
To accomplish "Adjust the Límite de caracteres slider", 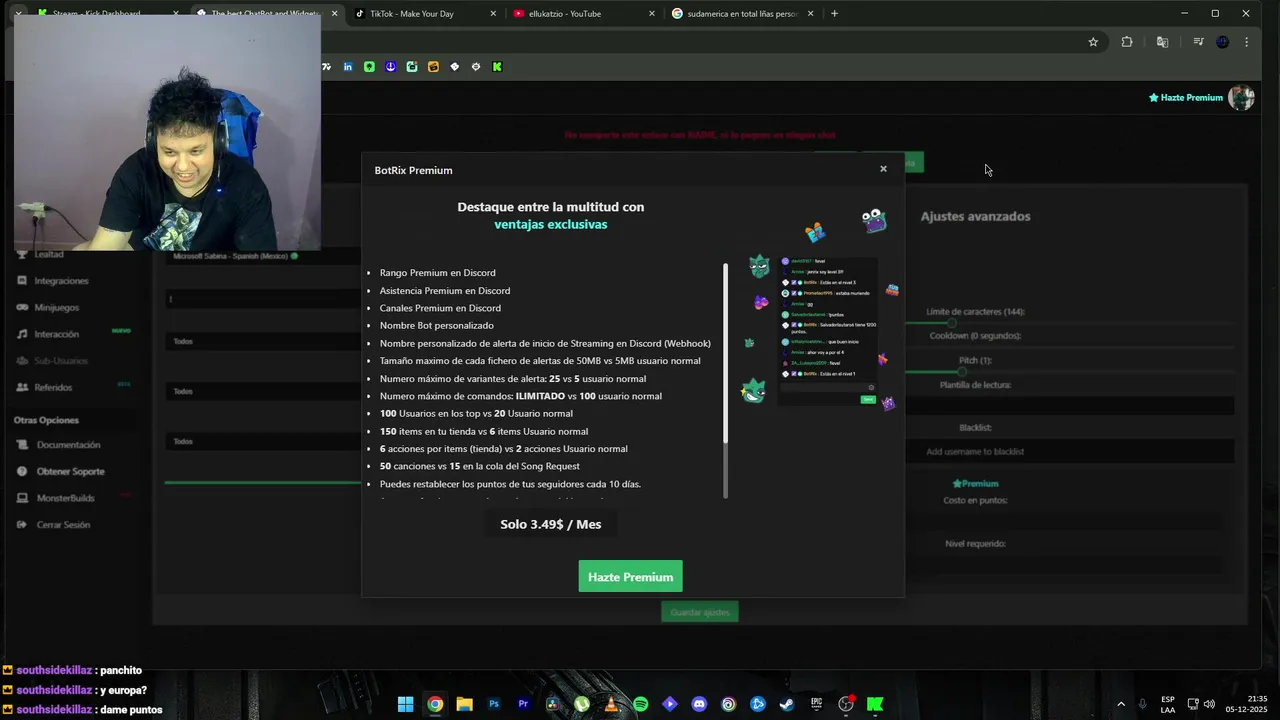I will (x=950, y=323).
